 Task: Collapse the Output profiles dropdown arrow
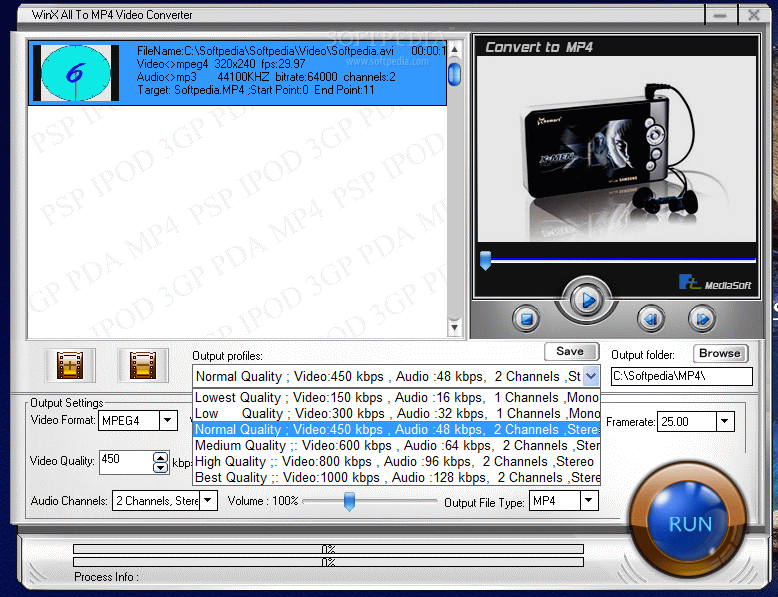pos(591,376)
